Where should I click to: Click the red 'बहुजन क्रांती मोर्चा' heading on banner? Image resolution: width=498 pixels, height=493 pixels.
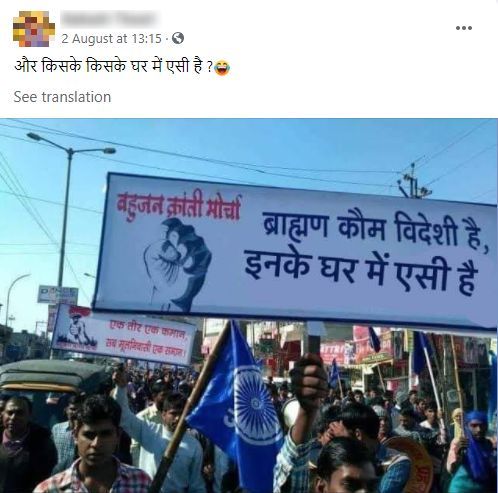coord(179,206)
